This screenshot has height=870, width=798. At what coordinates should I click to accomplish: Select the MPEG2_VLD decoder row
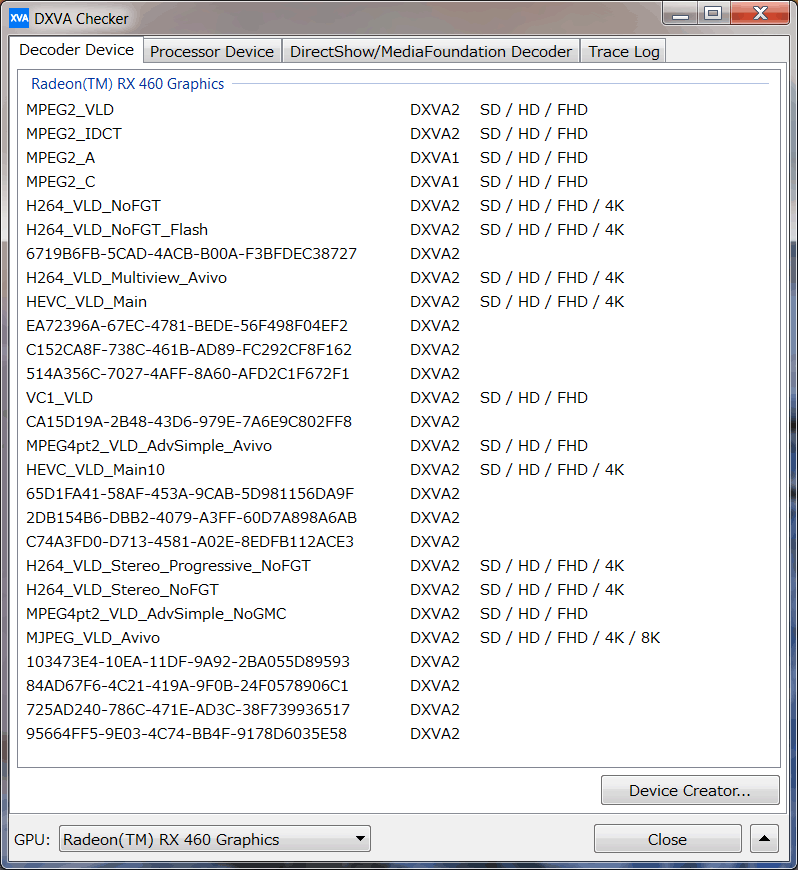tap(397, 110)
